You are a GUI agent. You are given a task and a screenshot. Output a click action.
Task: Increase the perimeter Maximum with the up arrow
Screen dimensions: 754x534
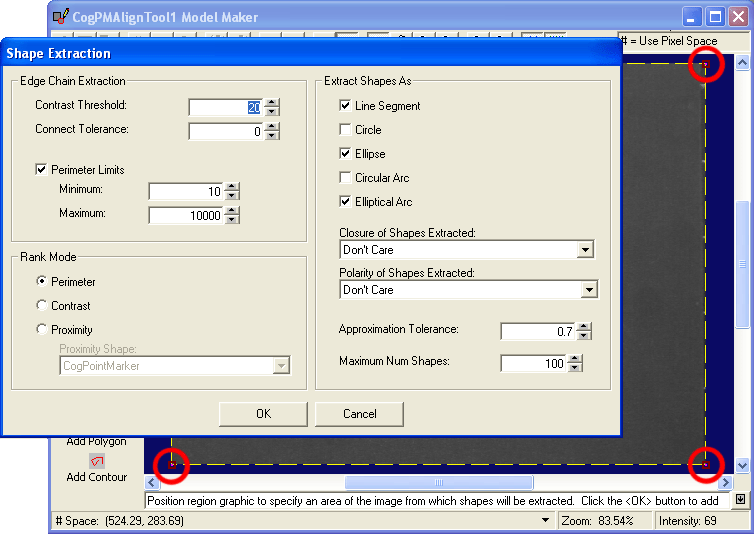[232, 211]
